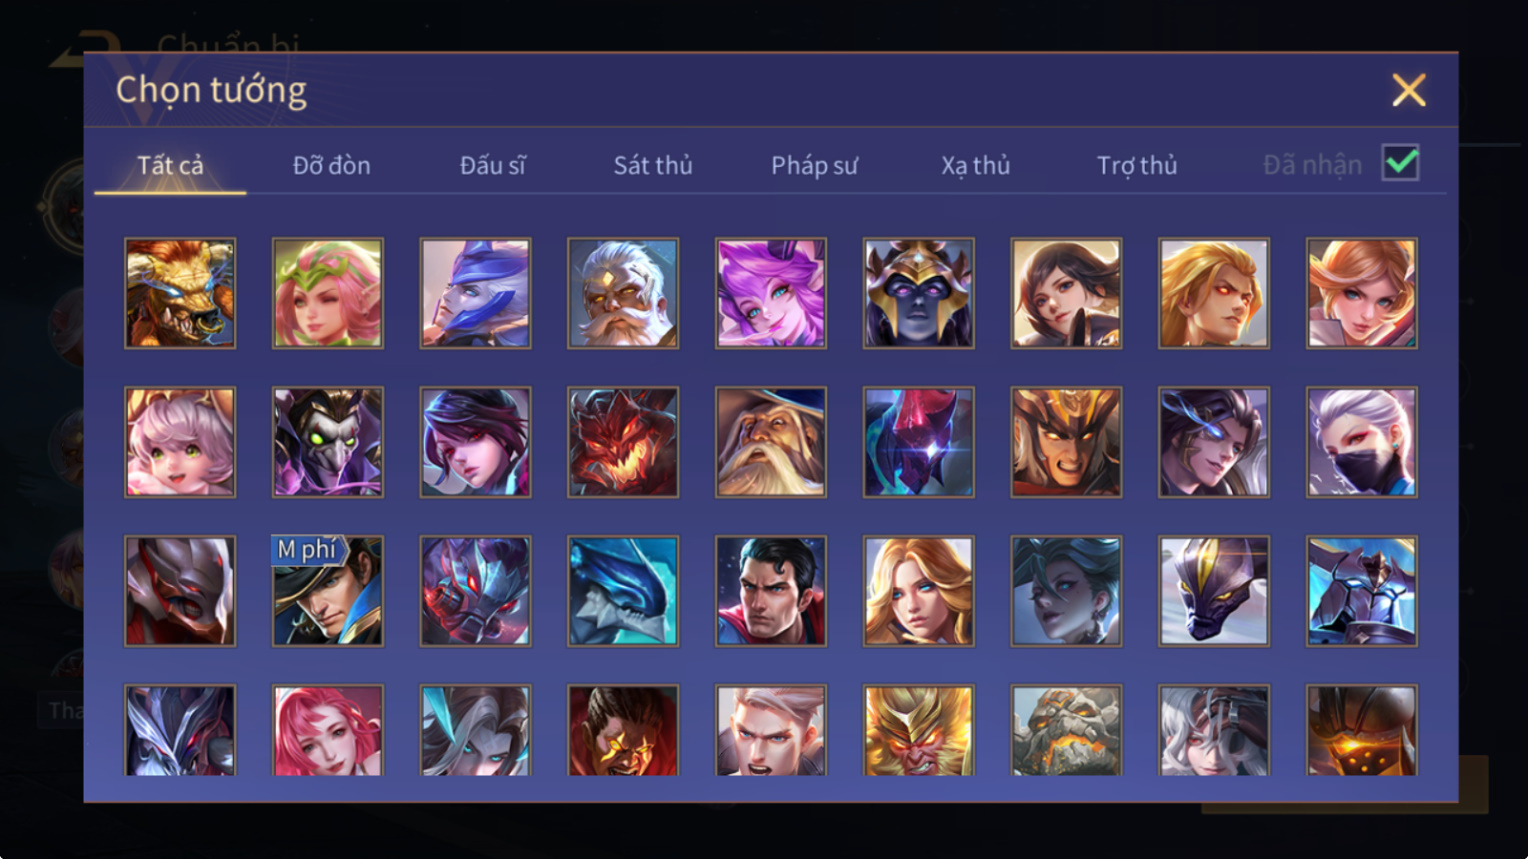Pick the stone golem hero portrait
Screen dimensions: 1528x859
(x=1066, y=731)
